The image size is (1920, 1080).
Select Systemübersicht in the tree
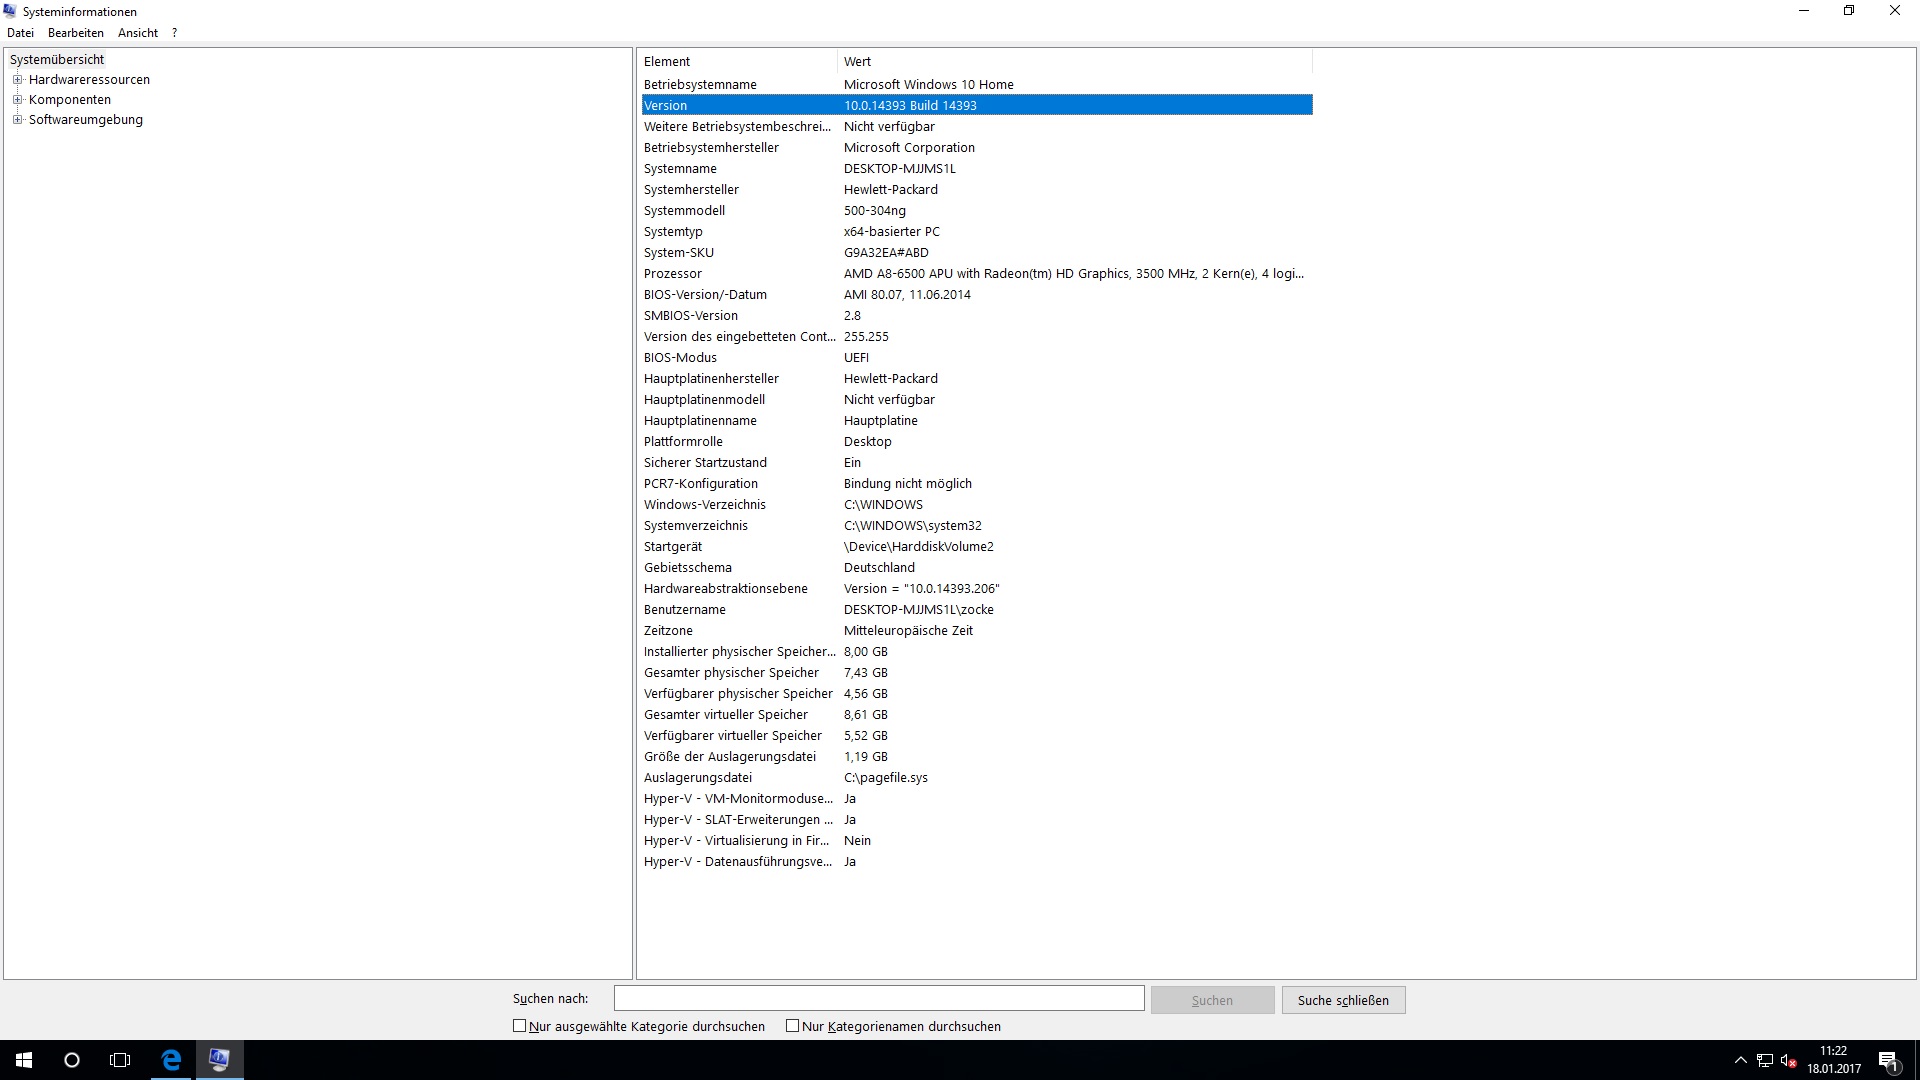[x=57, y=60]
